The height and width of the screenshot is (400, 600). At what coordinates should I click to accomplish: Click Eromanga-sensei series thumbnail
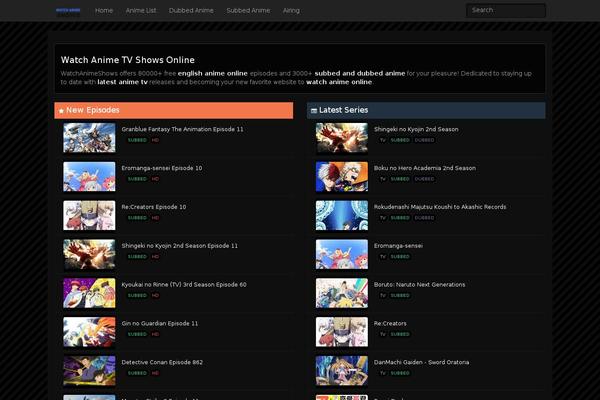tap(342, 254)
